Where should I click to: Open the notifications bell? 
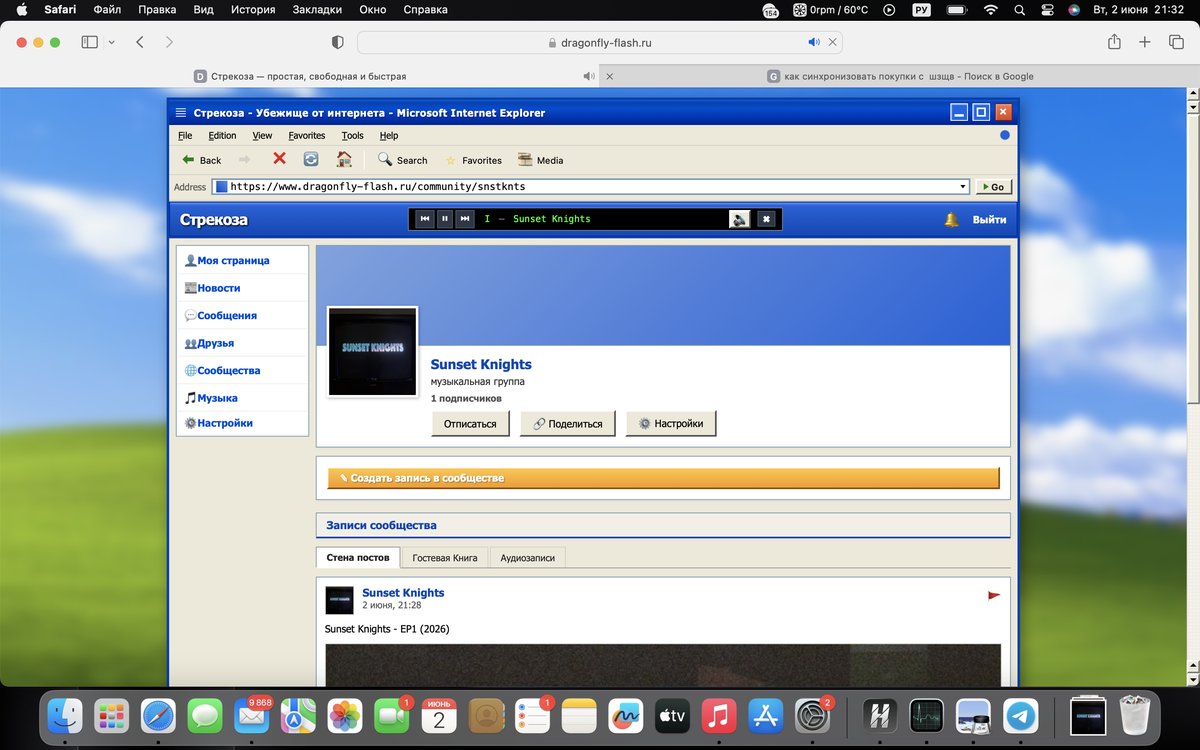951,220
